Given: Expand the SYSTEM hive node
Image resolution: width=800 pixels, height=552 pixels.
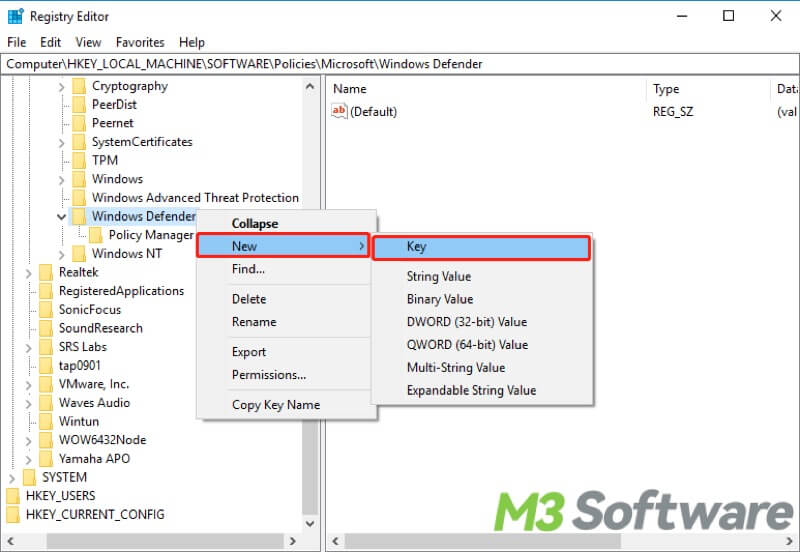Looking at the screenshot, I should (12, 478).
